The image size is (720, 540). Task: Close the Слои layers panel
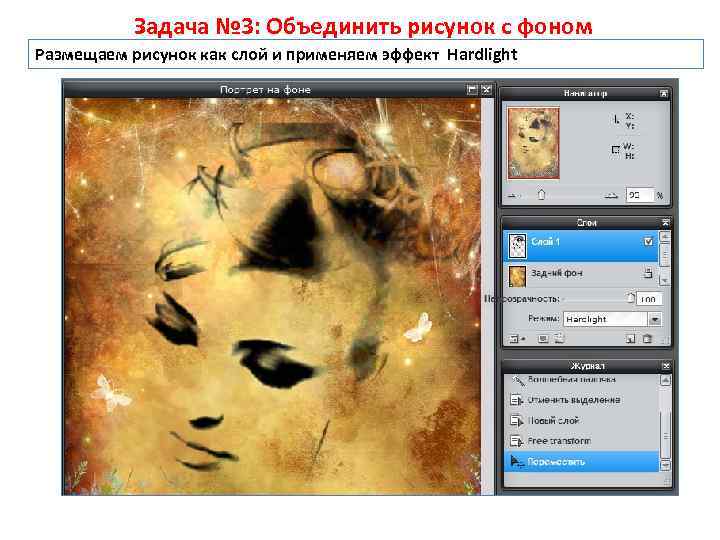[665, 223]
